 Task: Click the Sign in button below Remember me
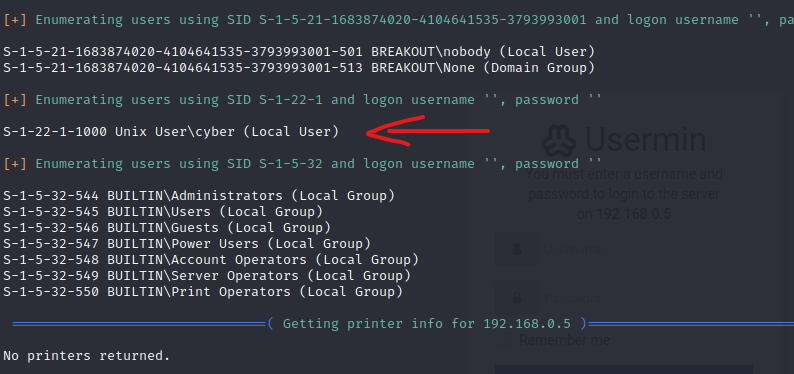click(624, 369)
